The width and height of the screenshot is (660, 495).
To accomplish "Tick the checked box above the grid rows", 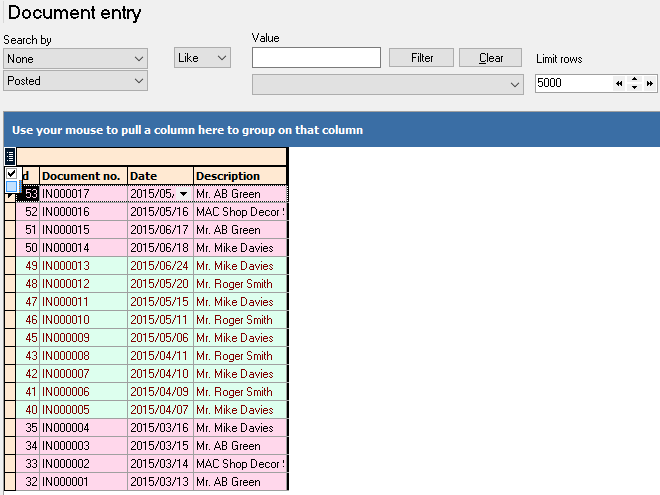I will point(11,174).
